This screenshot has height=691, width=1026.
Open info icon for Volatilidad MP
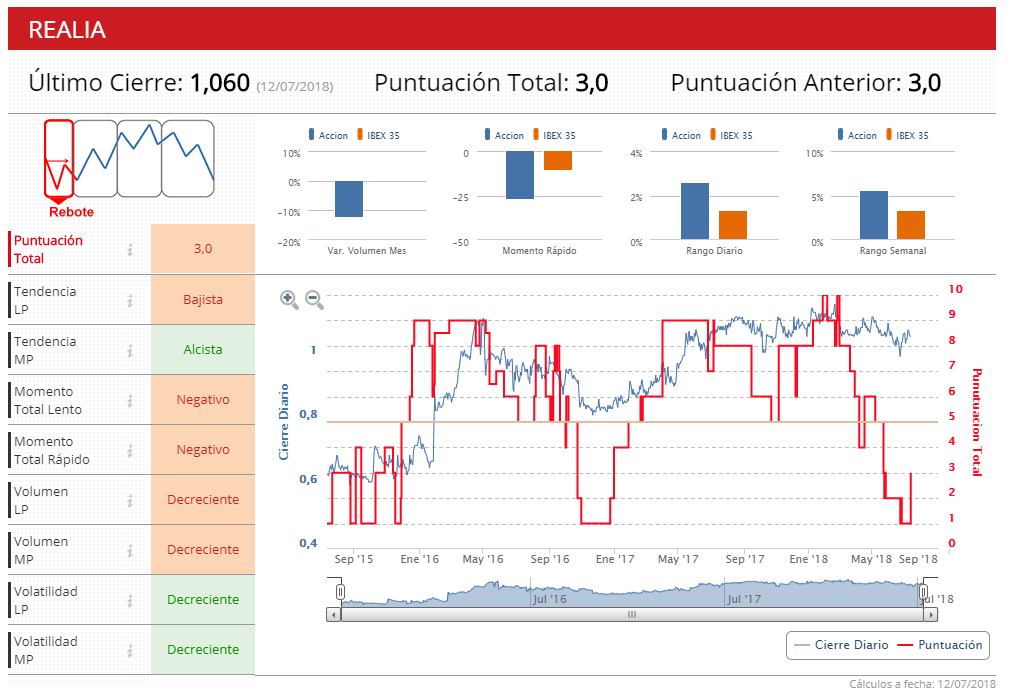click(x=130, y=650)
